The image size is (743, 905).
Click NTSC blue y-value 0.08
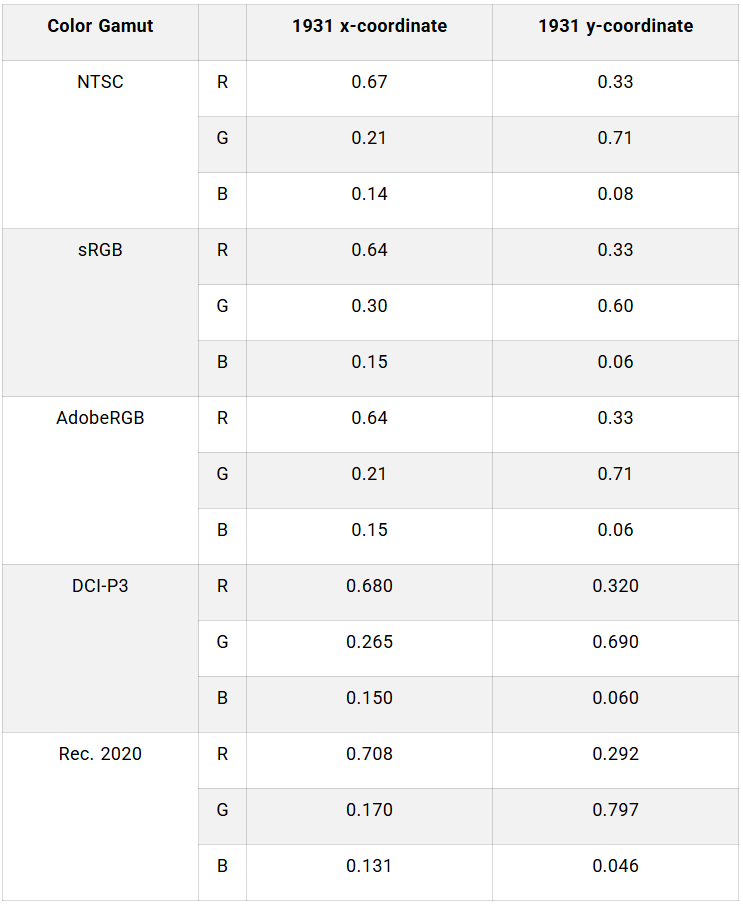pos(615,194)
